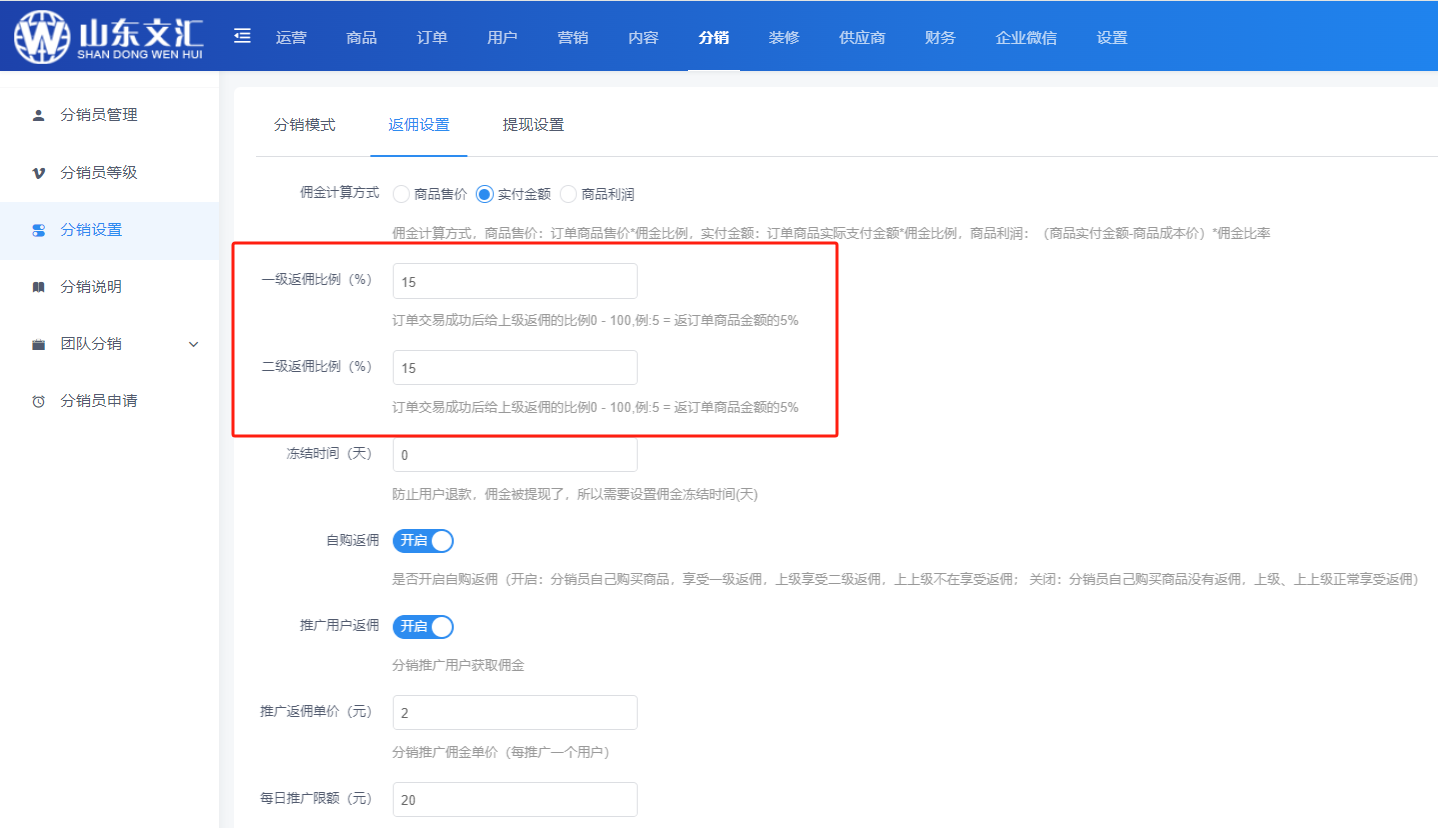Toggle the 推广用户返佣 switch
This screenshot has width=1438, height=828.
click(x=423, y=627)
